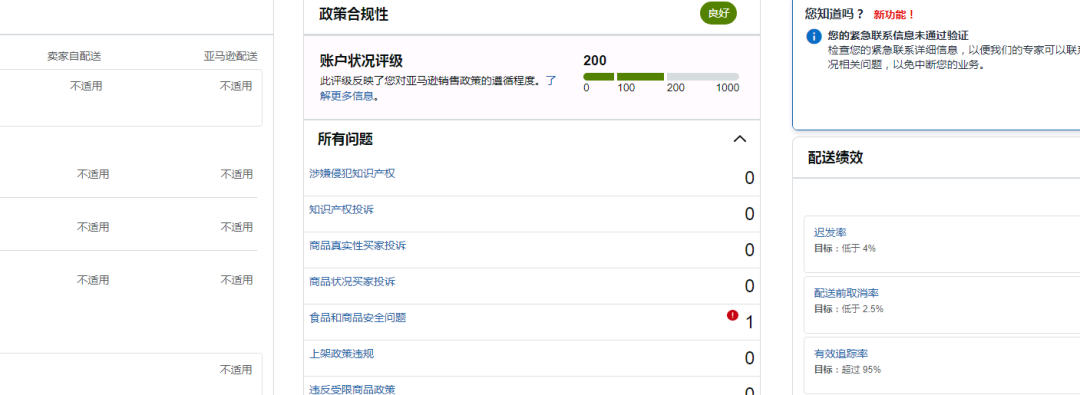Click the count 0 for 涉嫌侵犯知识产权
Image resolution: width=1080 pixels, height=395 pixels.
(749, 178)
